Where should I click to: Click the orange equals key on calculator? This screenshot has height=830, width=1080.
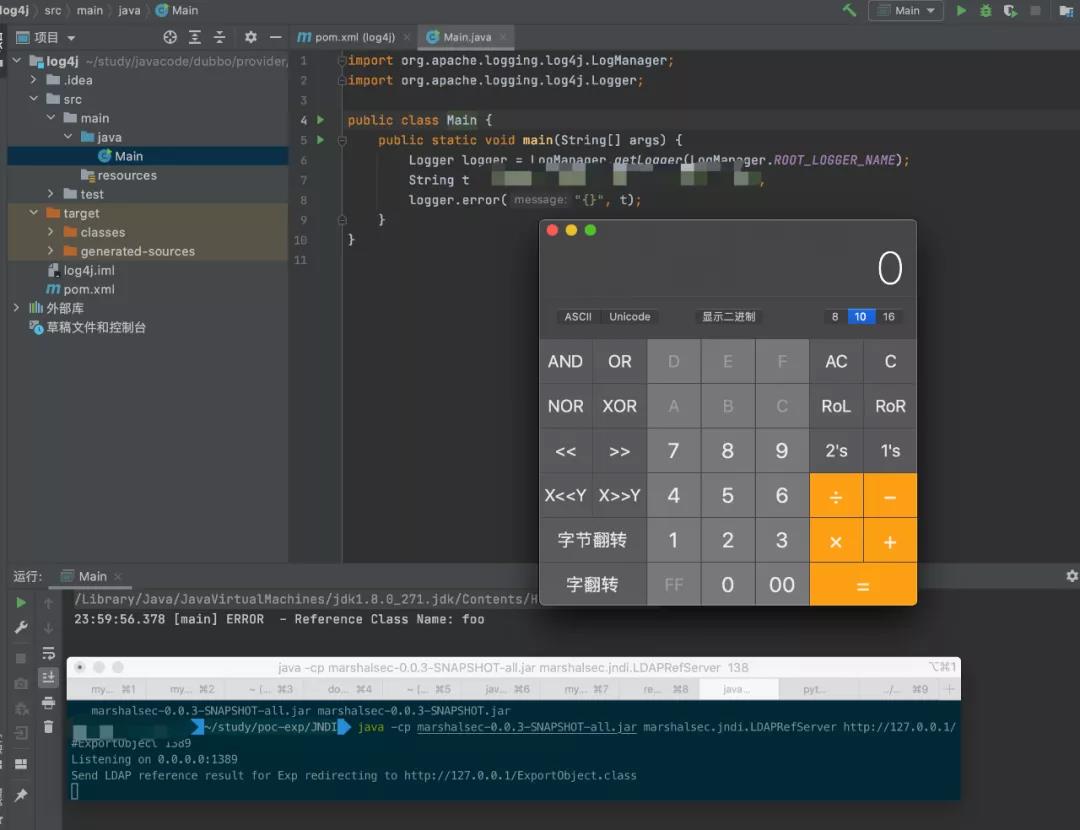tap(863, 585)
